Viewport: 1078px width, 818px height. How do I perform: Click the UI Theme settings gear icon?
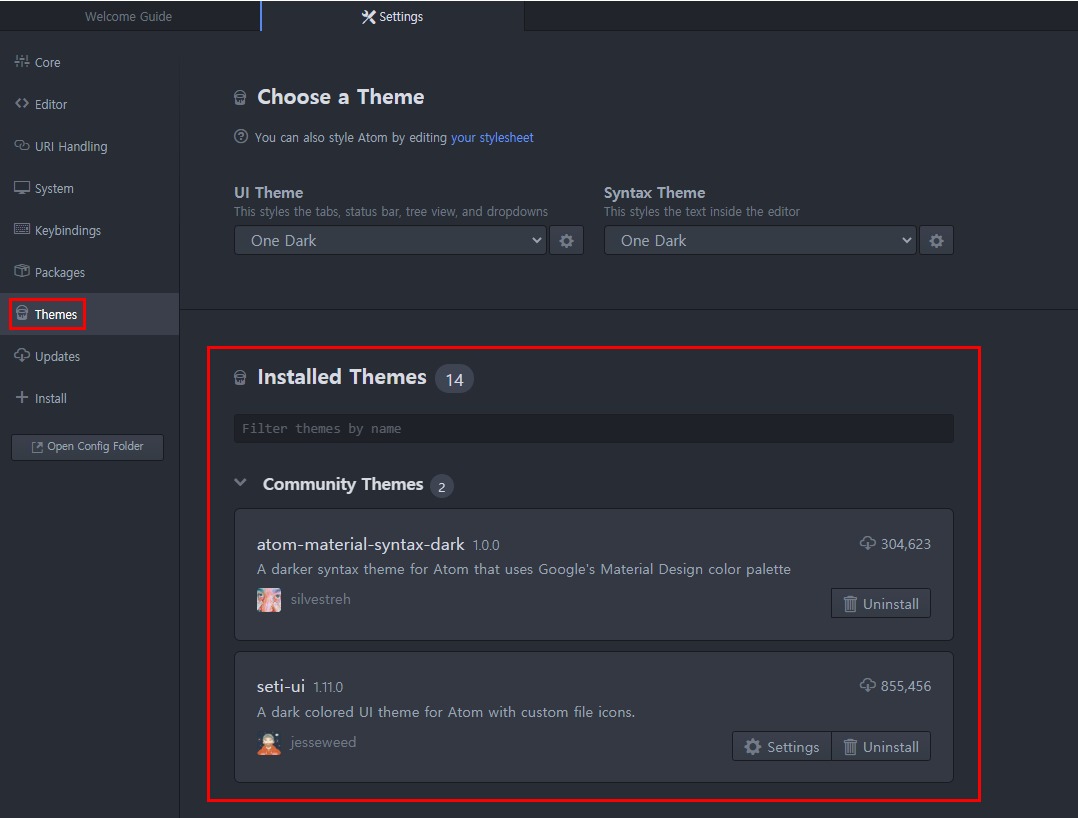point(566,241)
